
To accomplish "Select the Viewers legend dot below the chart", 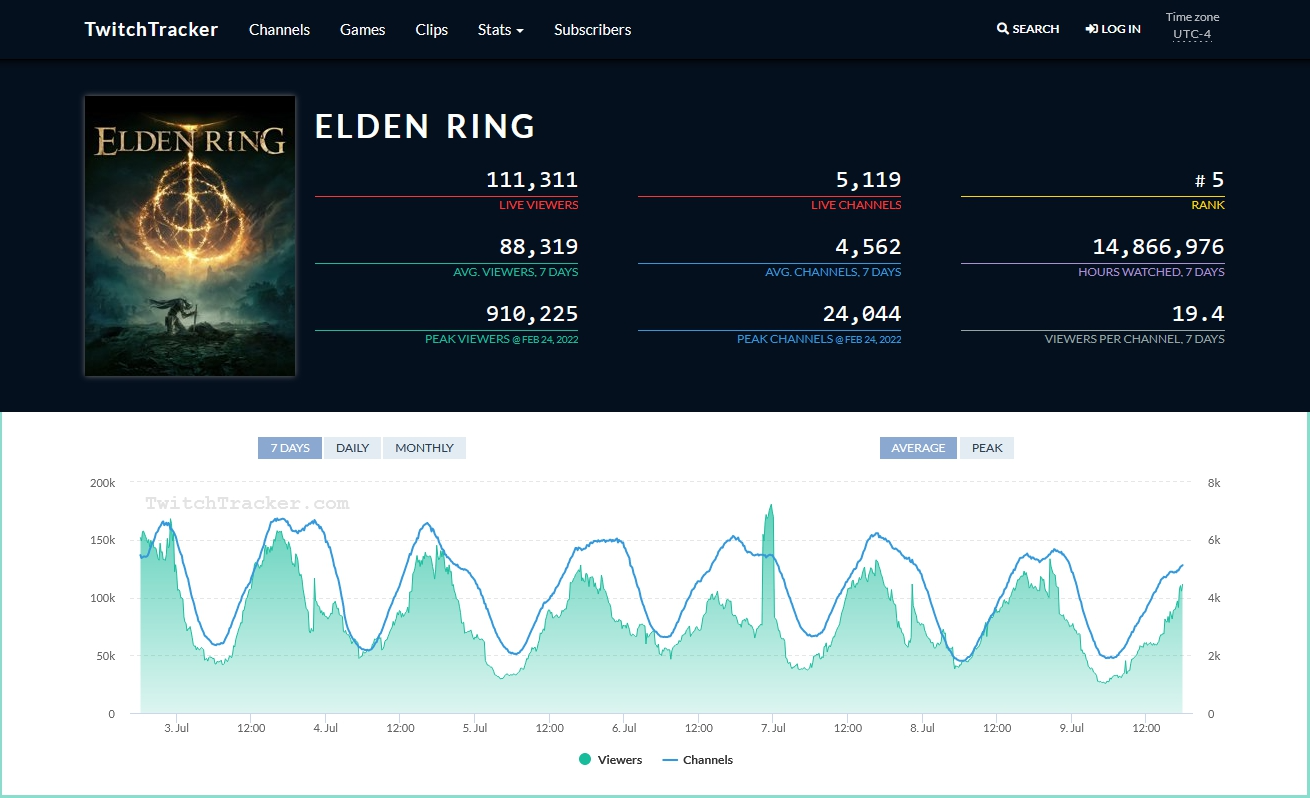I will click(583, 760).
